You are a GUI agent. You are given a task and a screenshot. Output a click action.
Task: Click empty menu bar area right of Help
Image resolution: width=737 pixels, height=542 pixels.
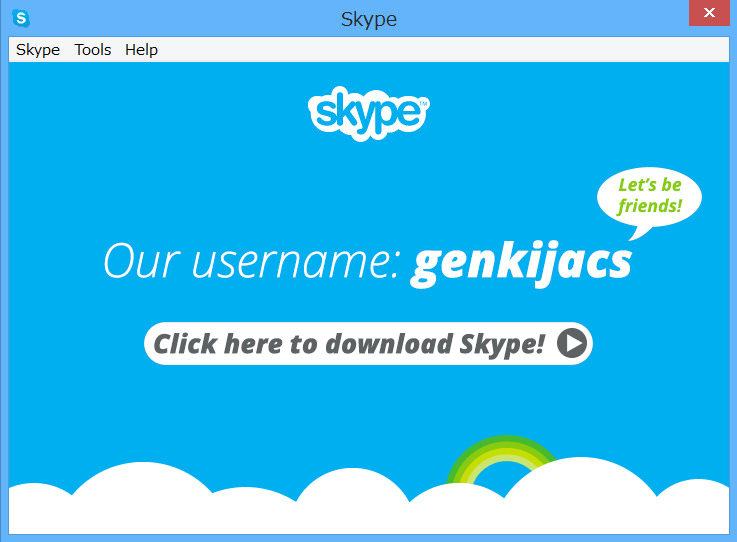click(x=444, y=50)
